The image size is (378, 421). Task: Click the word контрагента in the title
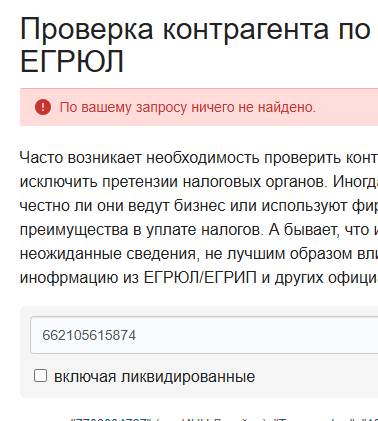[x=246, y=30]
